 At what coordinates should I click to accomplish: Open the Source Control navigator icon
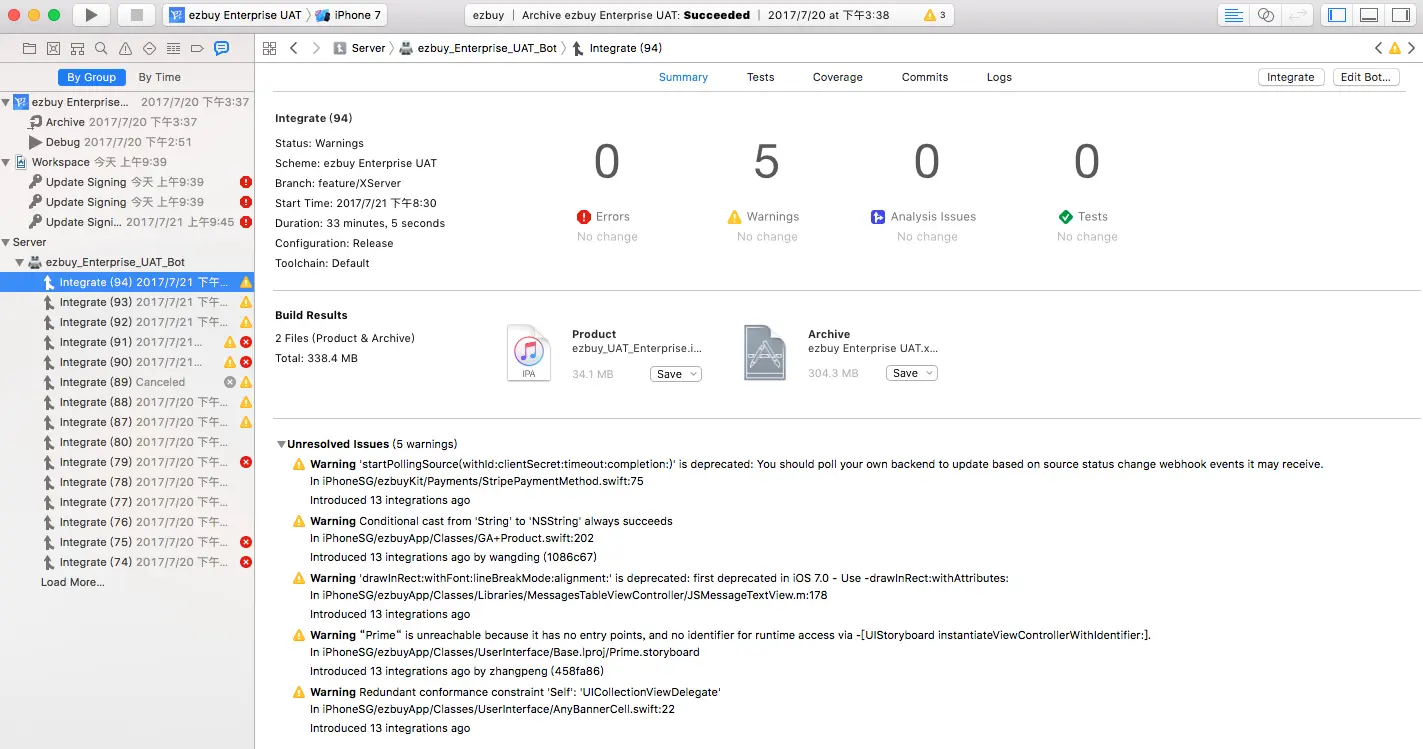click(x=53, y=48)
